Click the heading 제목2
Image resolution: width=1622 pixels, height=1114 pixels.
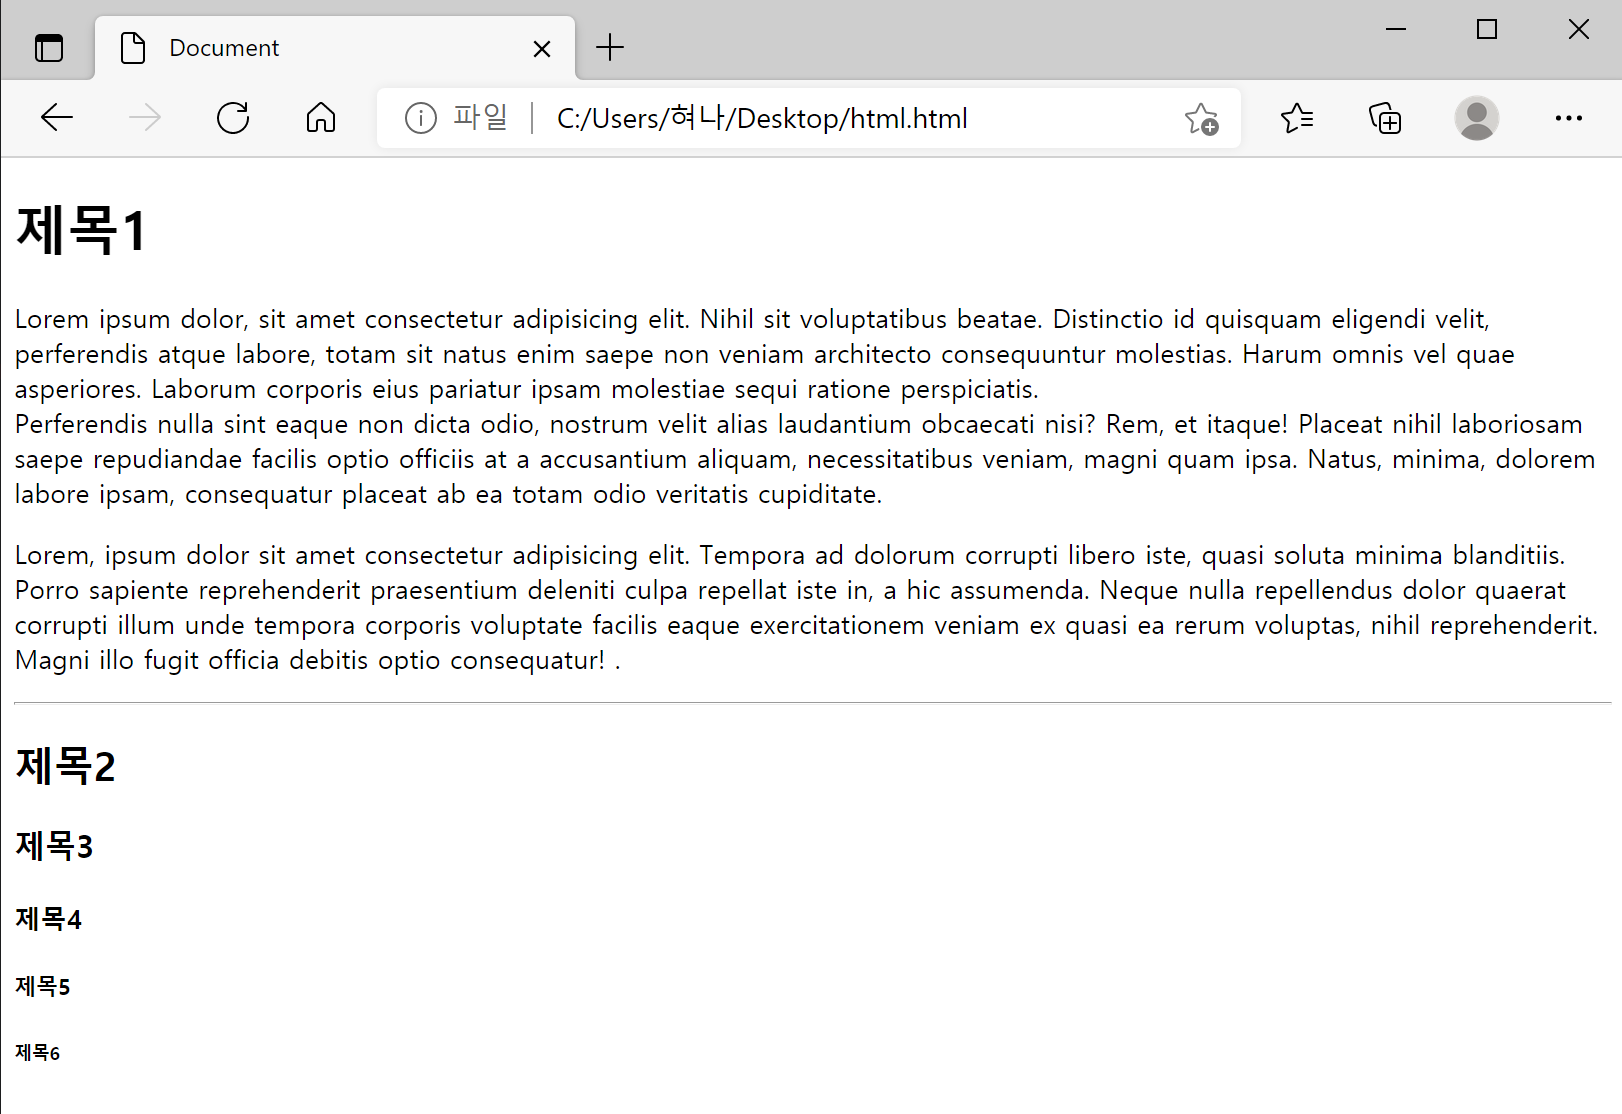click(x=66, y=766)
